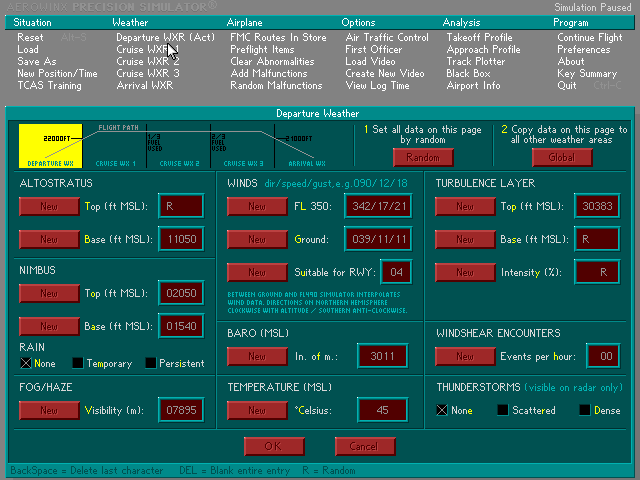Open the Analysis menu
Image resolution: width=640 pixels, height=480 pixels.
[x=461, y=22]
